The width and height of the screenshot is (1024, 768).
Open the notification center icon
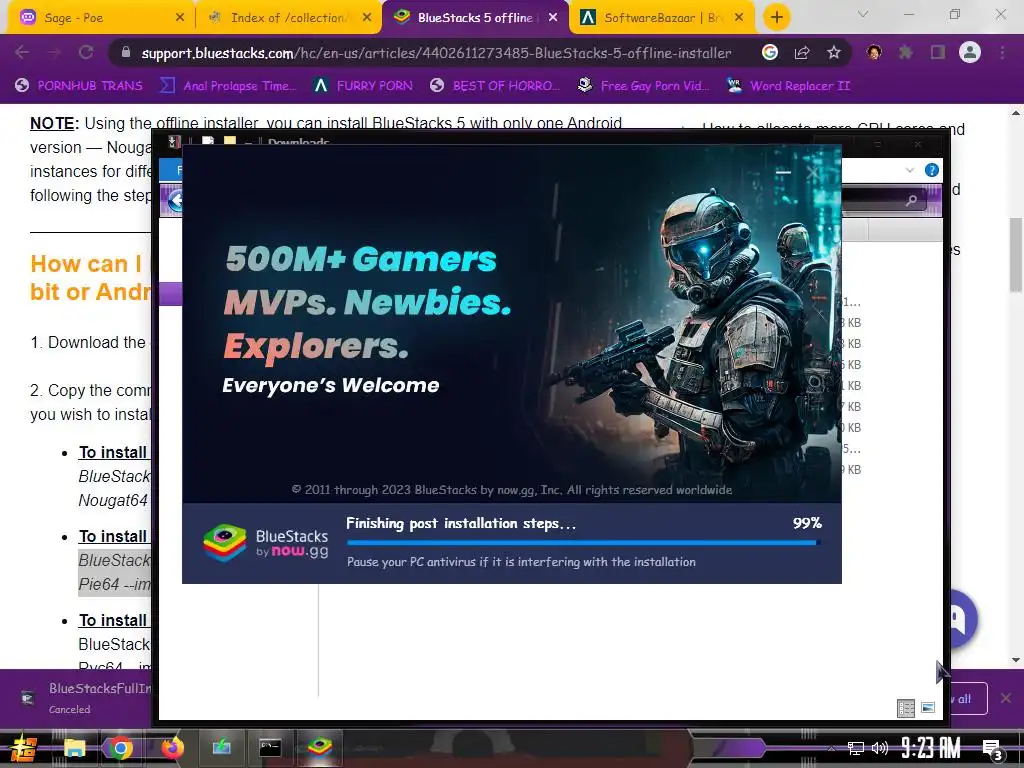click(992, 750)
